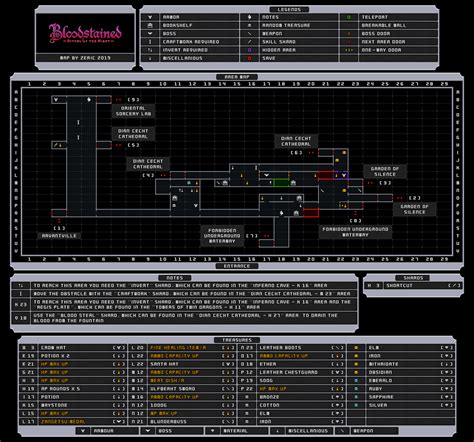
Task: Click the Notes flame icon in Legends
Action: (x=249, y=17)
